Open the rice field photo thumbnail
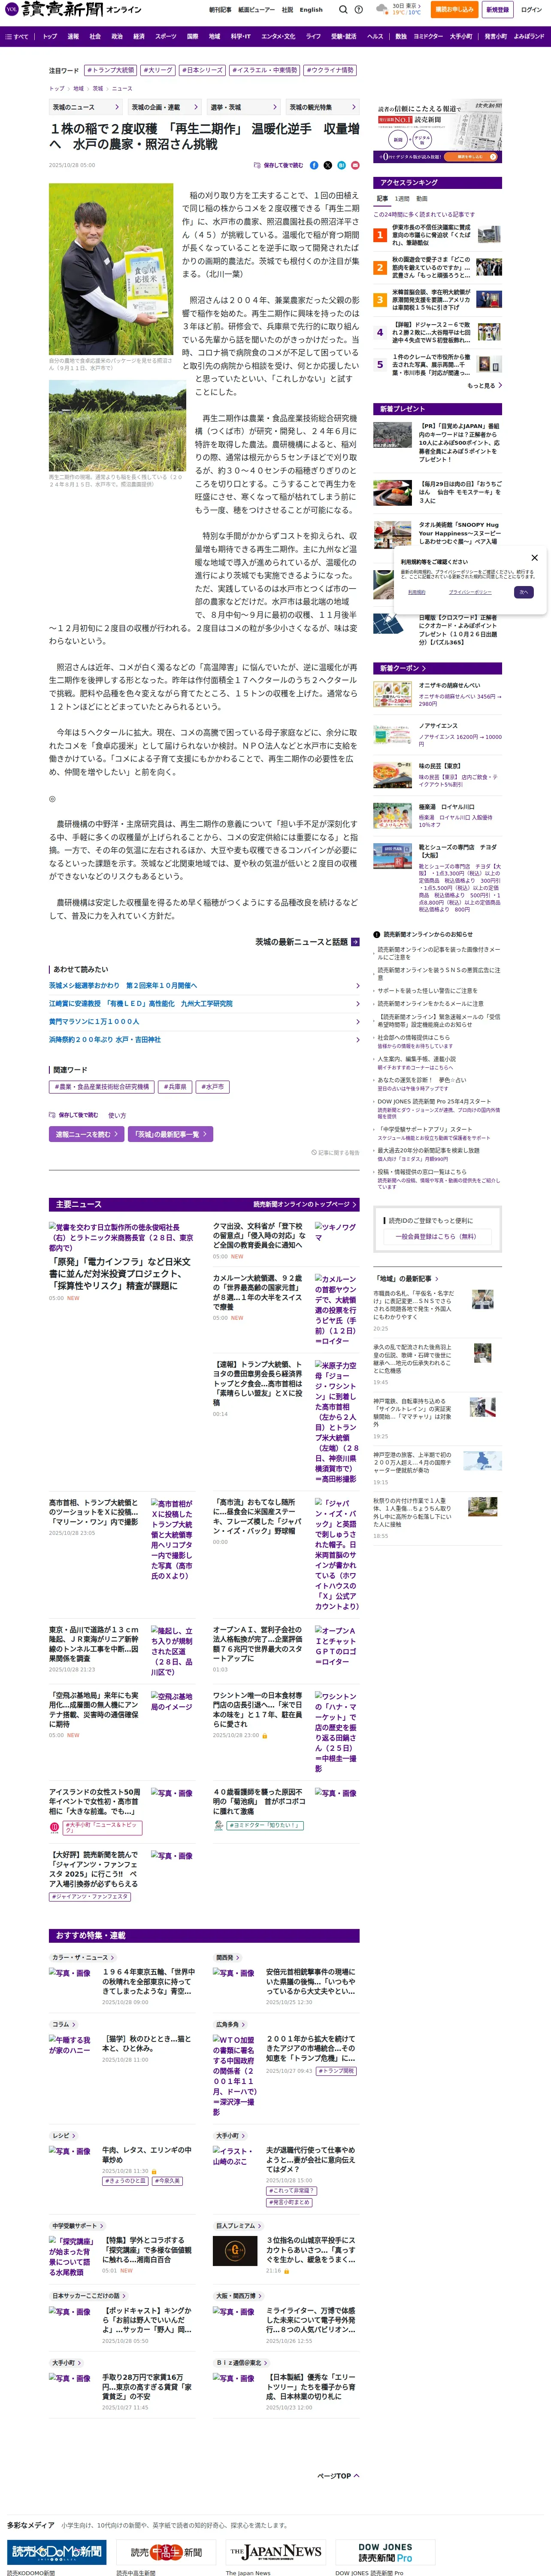551x2576 pixels. click(x=118, y=425)
